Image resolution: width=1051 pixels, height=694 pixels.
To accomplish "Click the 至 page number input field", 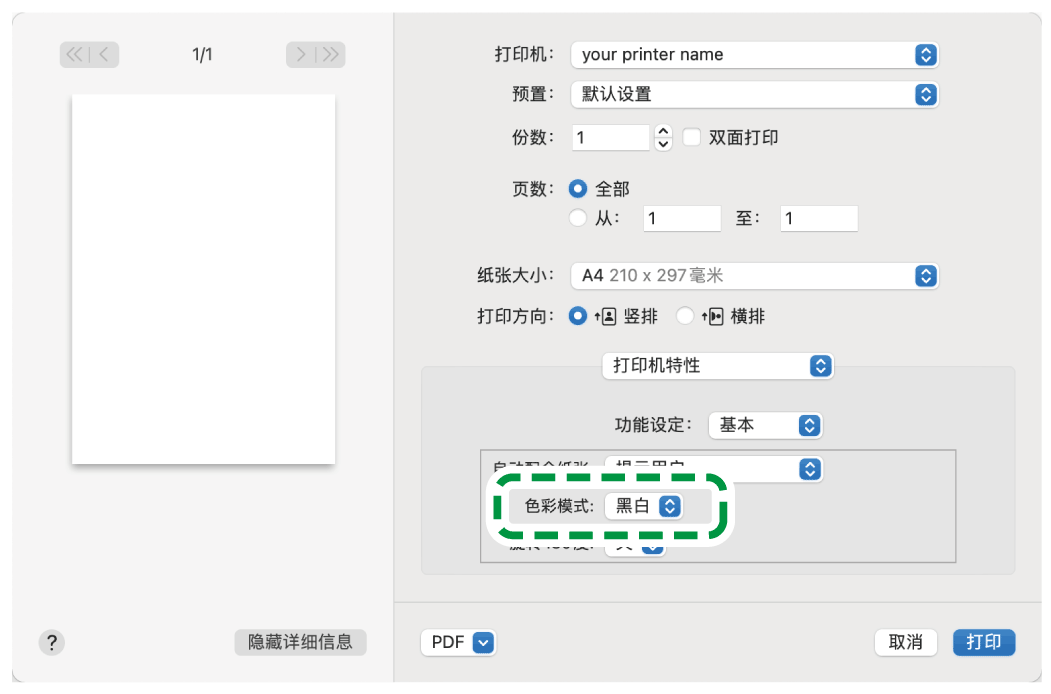I will [818, 218].
